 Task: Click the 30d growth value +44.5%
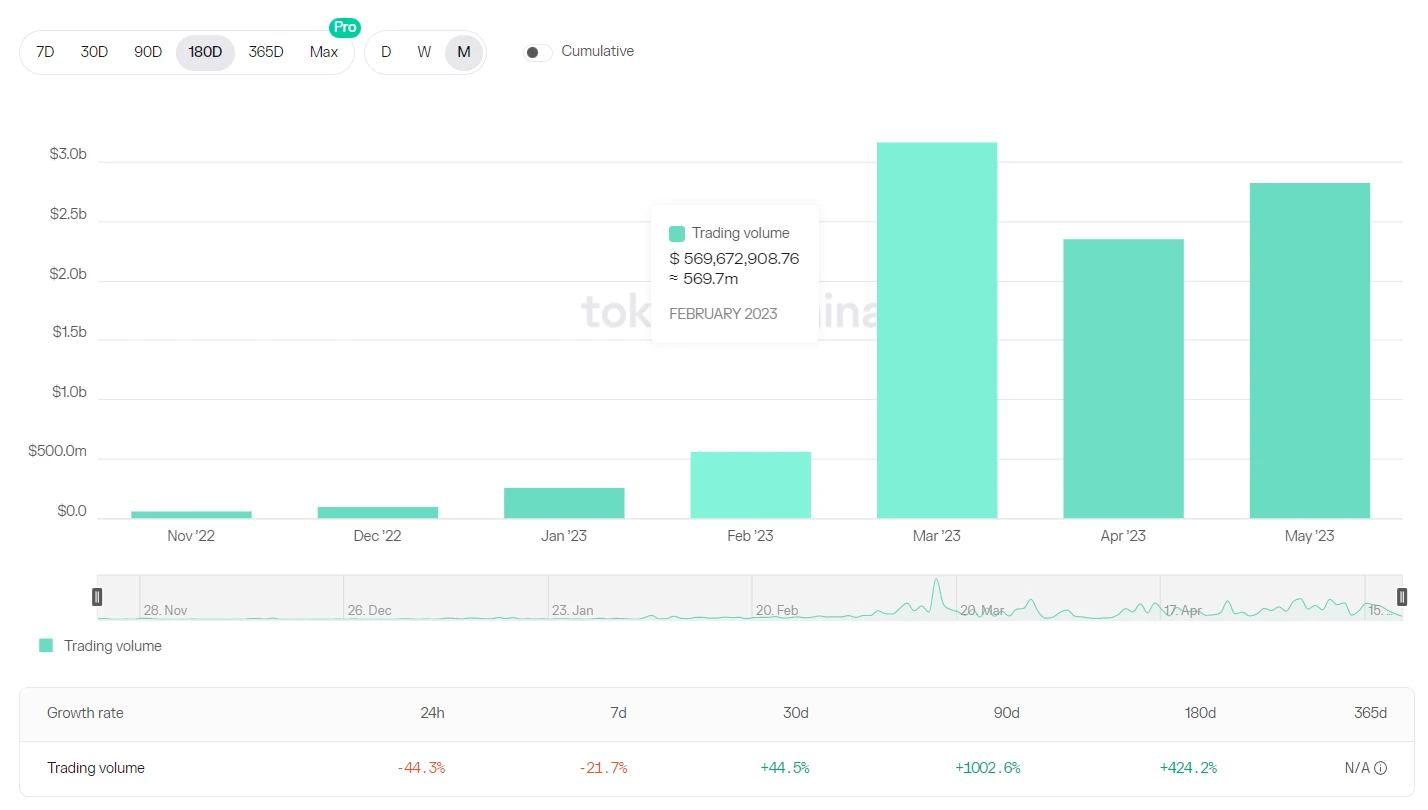click(x=784, y=768)
